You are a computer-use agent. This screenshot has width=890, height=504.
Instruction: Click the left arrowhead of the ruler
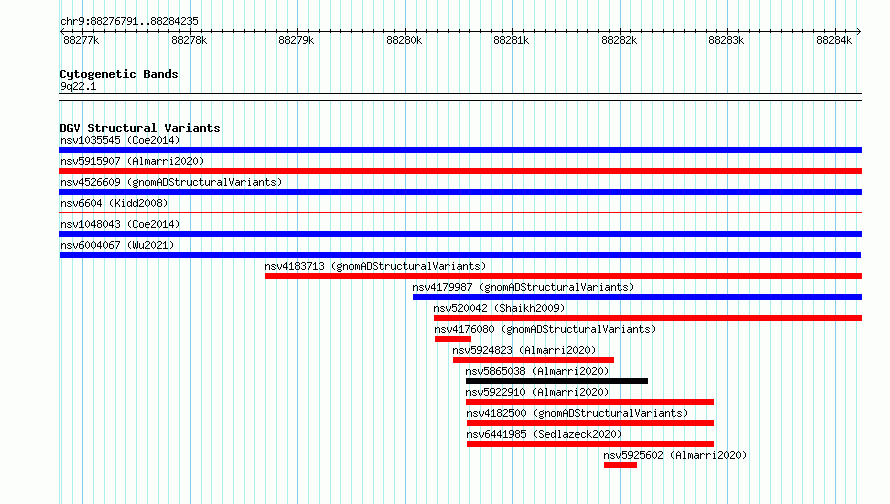(62, 31)
